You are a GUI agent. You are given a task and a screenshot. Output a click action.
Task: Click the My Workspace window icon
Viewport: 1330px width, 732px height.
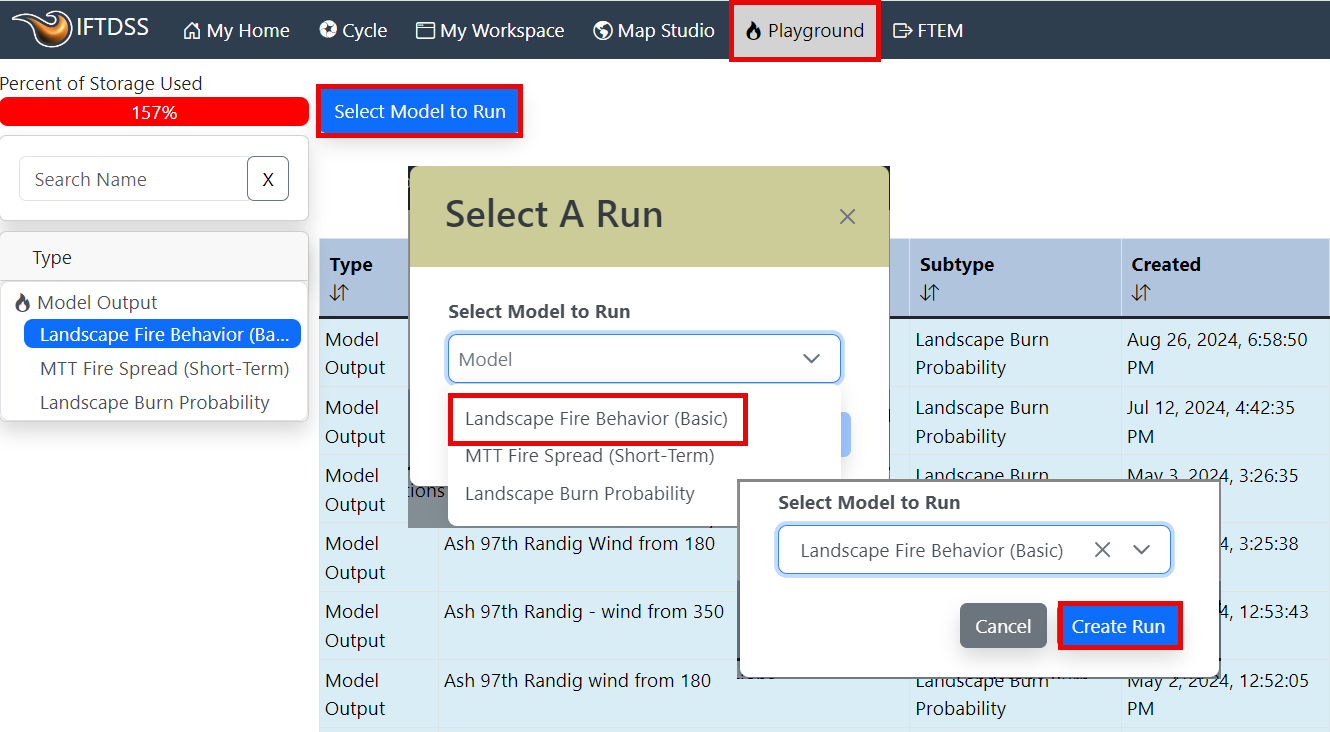click(x=425, y=30)
